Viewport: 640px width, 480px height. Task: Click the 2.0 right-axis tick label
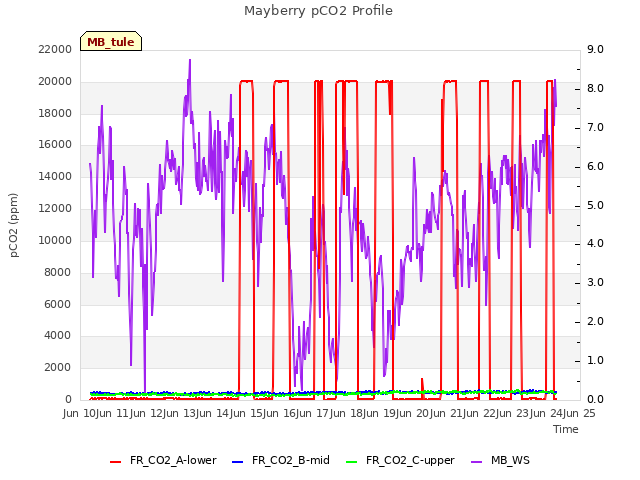click(x=595, y=322)
